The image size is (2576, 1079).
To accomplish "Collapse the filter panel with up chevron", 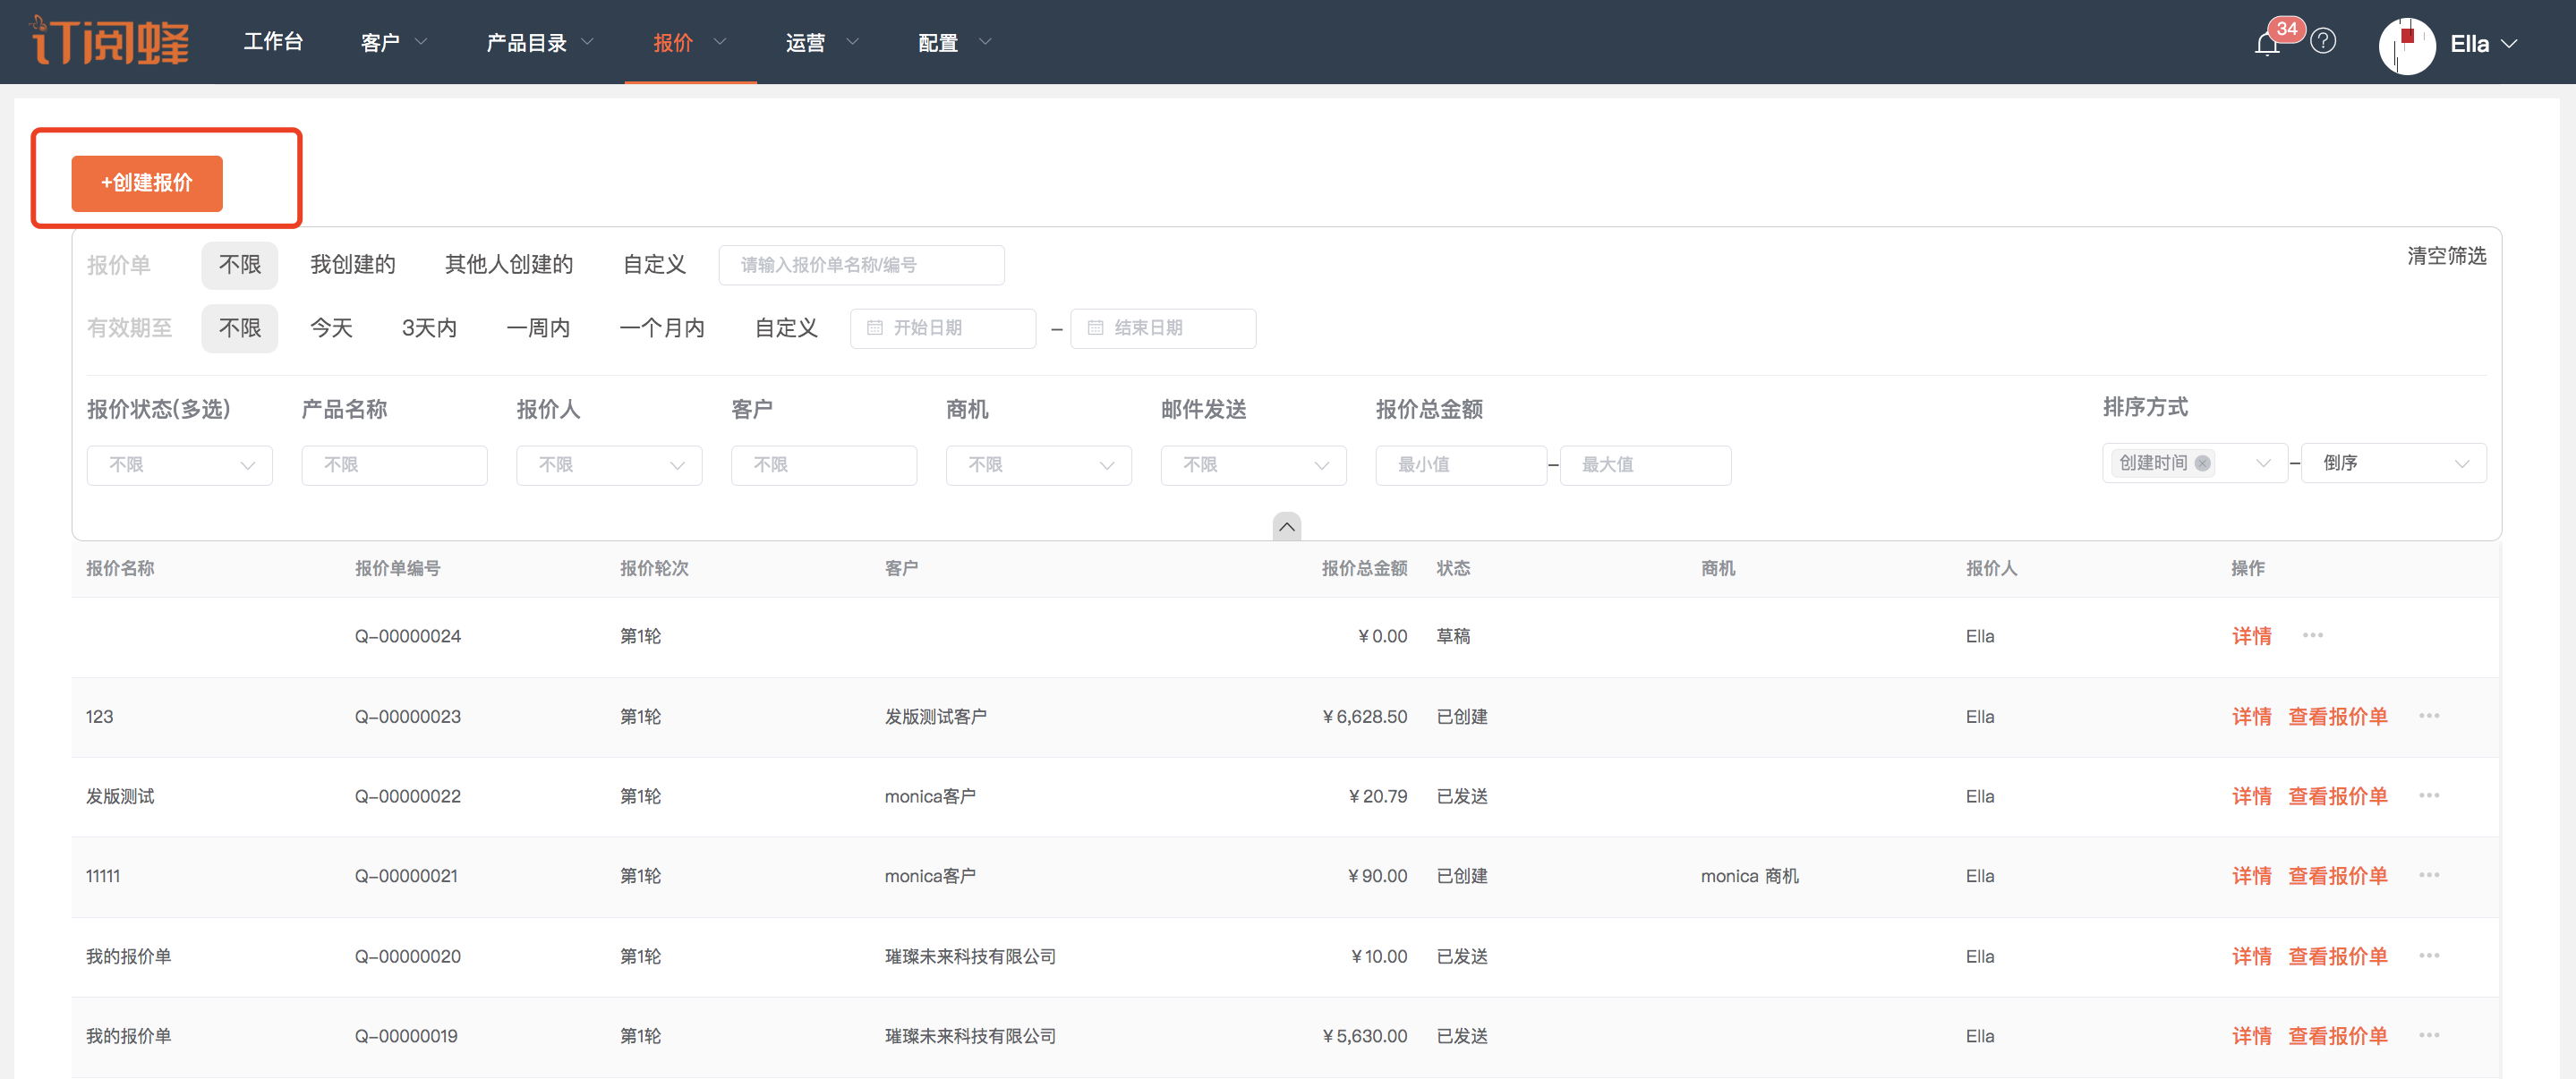I will click(x=1286, y=526).
